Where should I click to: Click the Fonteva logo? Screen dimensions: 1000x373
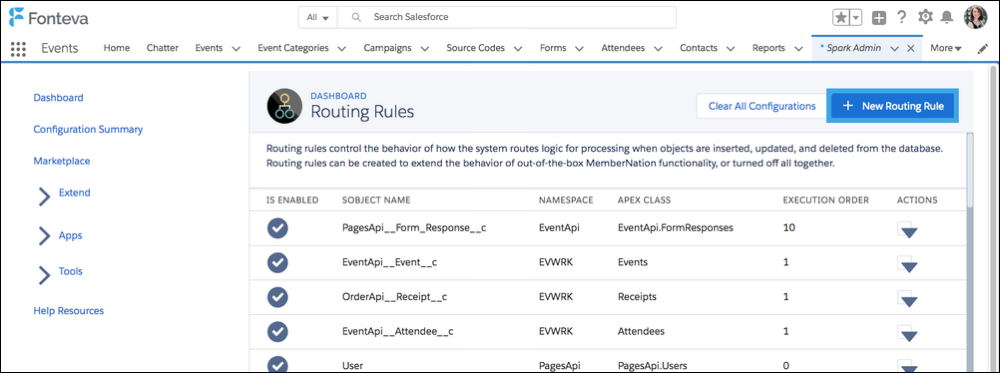click(x=49, y=18)
